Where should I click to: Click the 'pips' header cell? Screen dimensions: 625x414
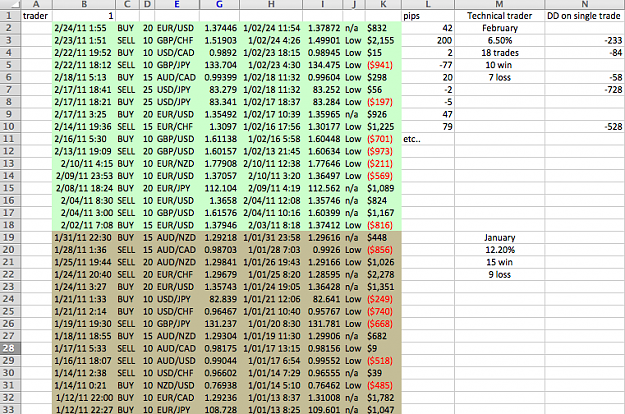[x=428, y=16]
